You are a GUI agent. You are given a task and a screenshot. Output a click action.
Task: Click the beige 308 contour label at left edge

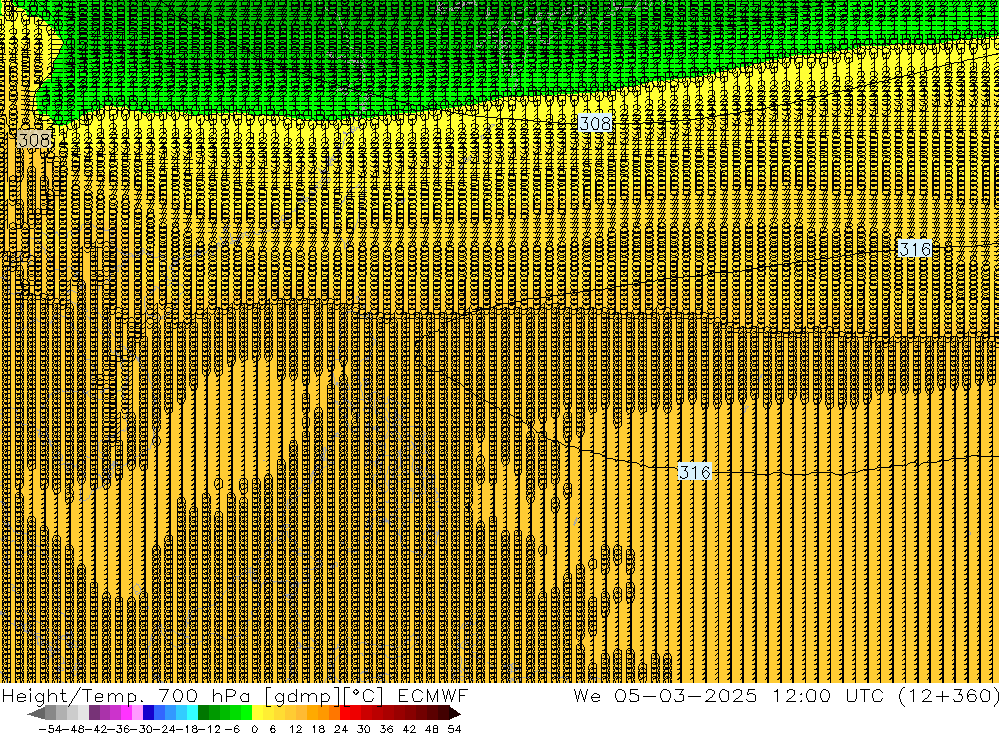tap(34, 140)
